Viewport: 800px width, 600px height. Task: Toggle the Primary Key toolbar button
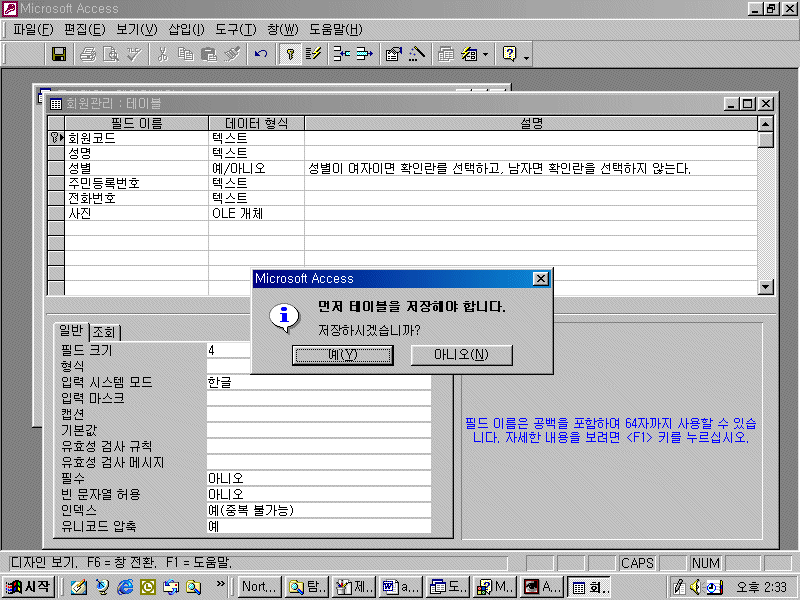click(290, 54)
